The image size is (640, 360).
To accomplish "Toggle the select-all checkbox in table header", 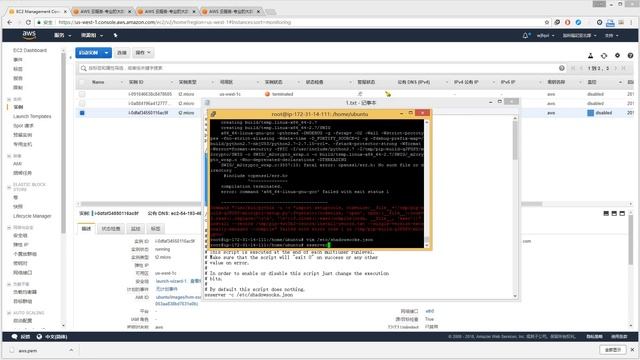I will (82, 82).
